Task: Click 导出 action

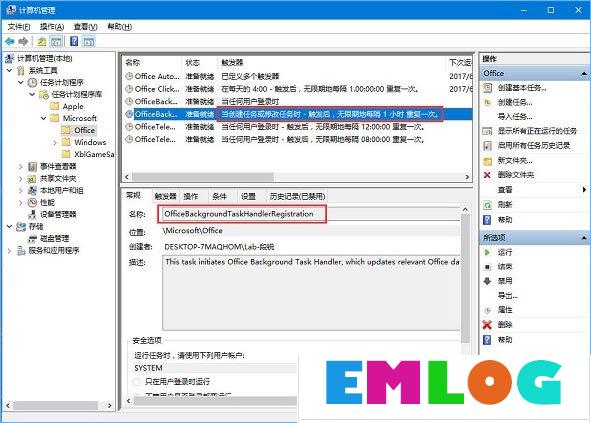Action: pos(507,296)
